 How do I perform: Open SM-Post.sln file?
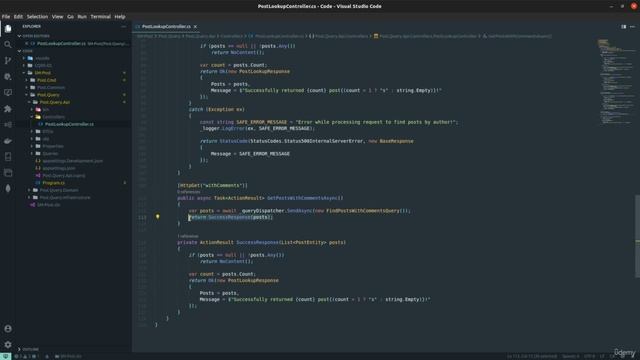coord(49,205)
